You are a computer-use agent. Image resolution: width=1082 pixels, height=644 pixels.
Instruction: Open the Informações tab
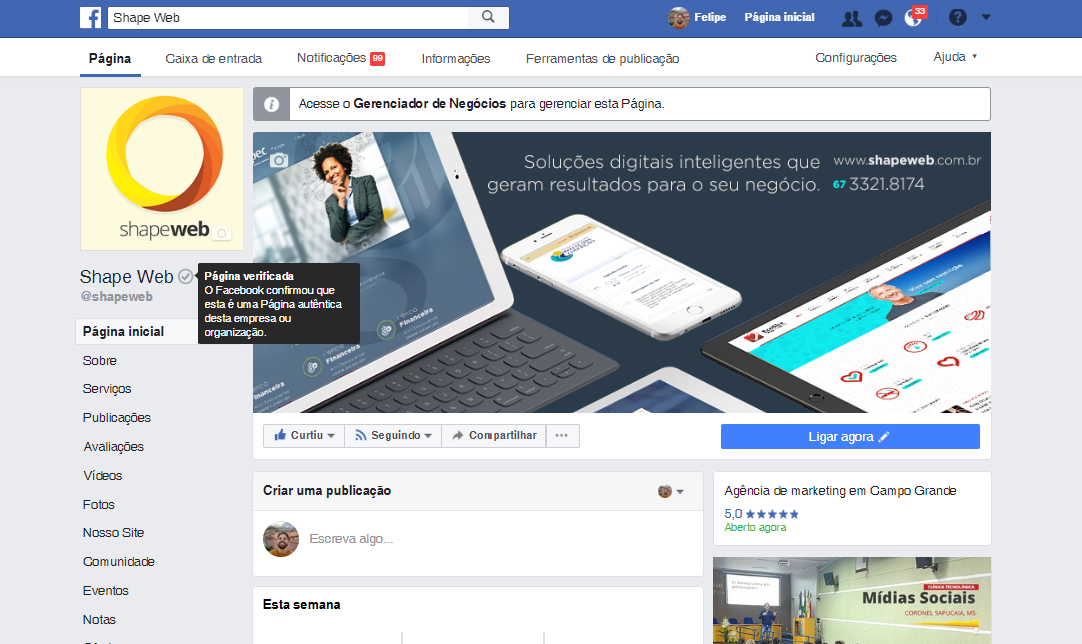click(455, 59)
